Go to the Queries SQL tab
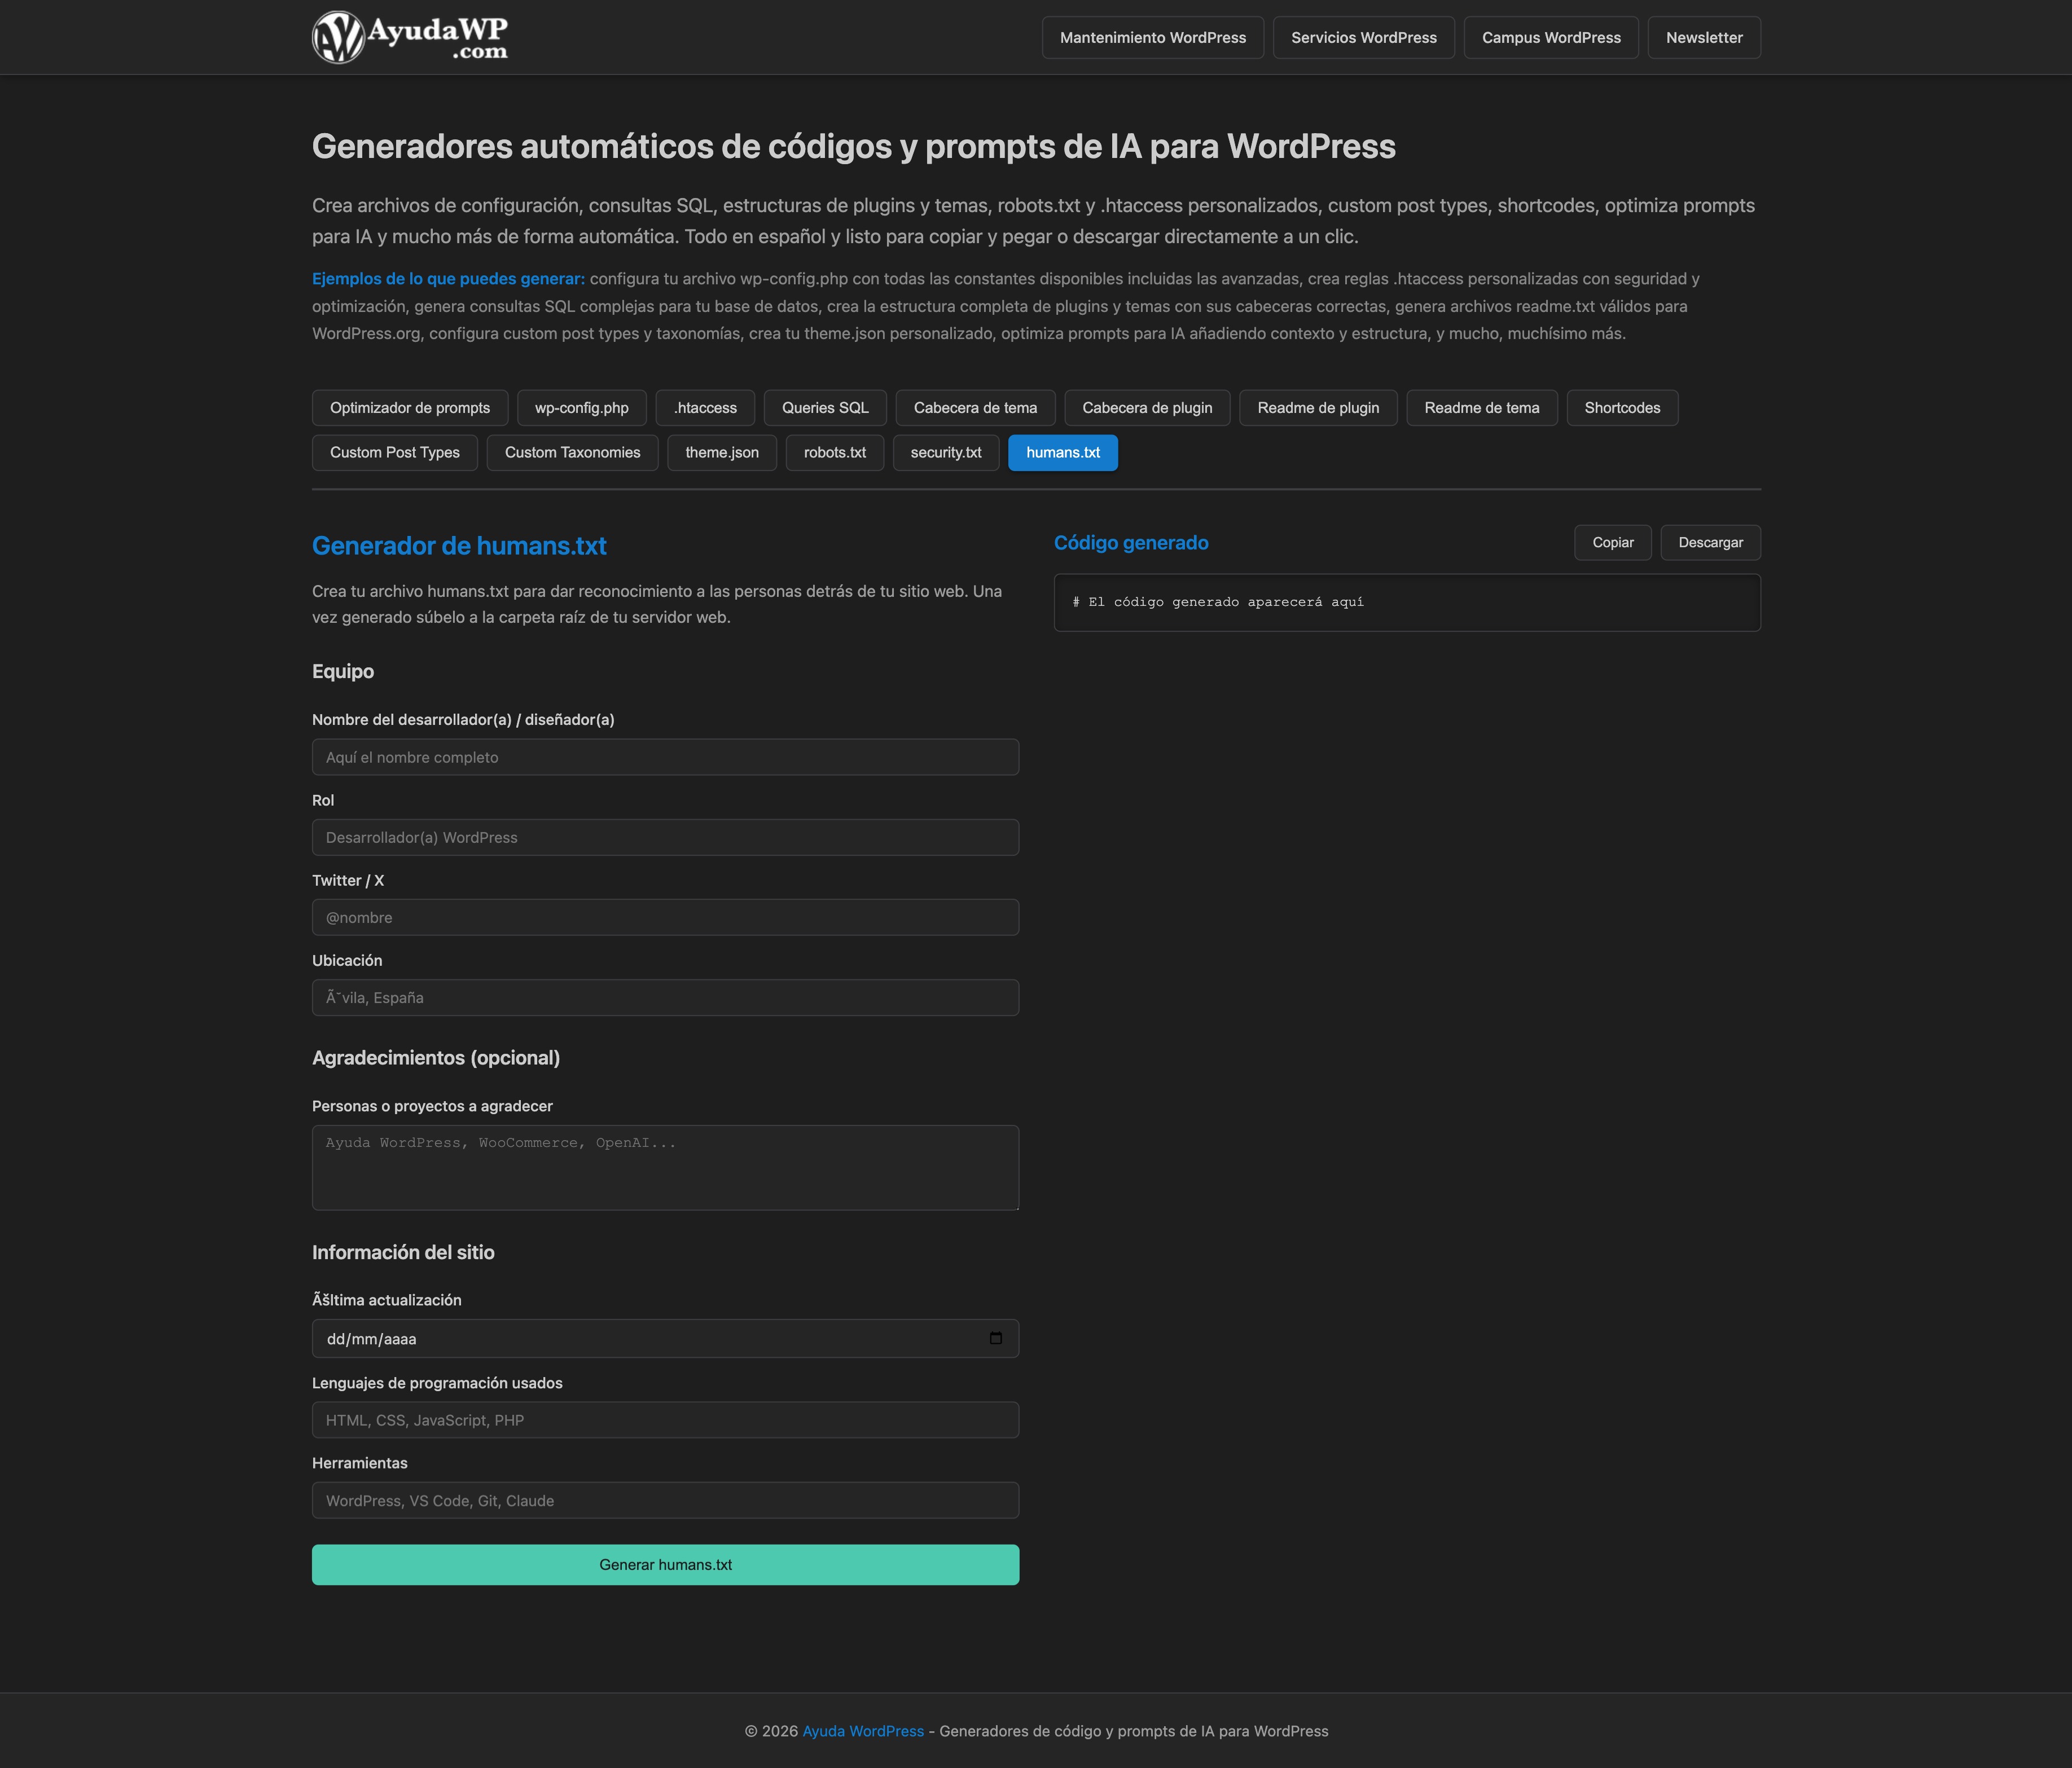Image resolution: width=2072 pixels, height=1768 pixels. [824, 407]
